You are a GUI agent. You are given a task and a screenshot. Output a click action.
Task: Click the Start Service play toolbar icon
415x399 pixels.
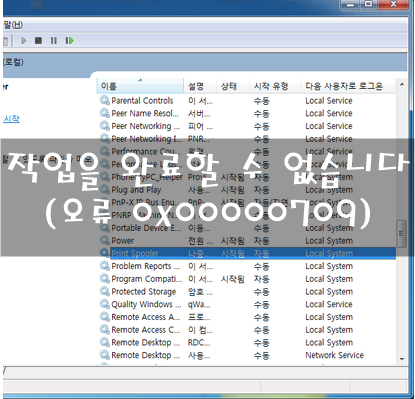pyautogui.click(x=23, y=41)
